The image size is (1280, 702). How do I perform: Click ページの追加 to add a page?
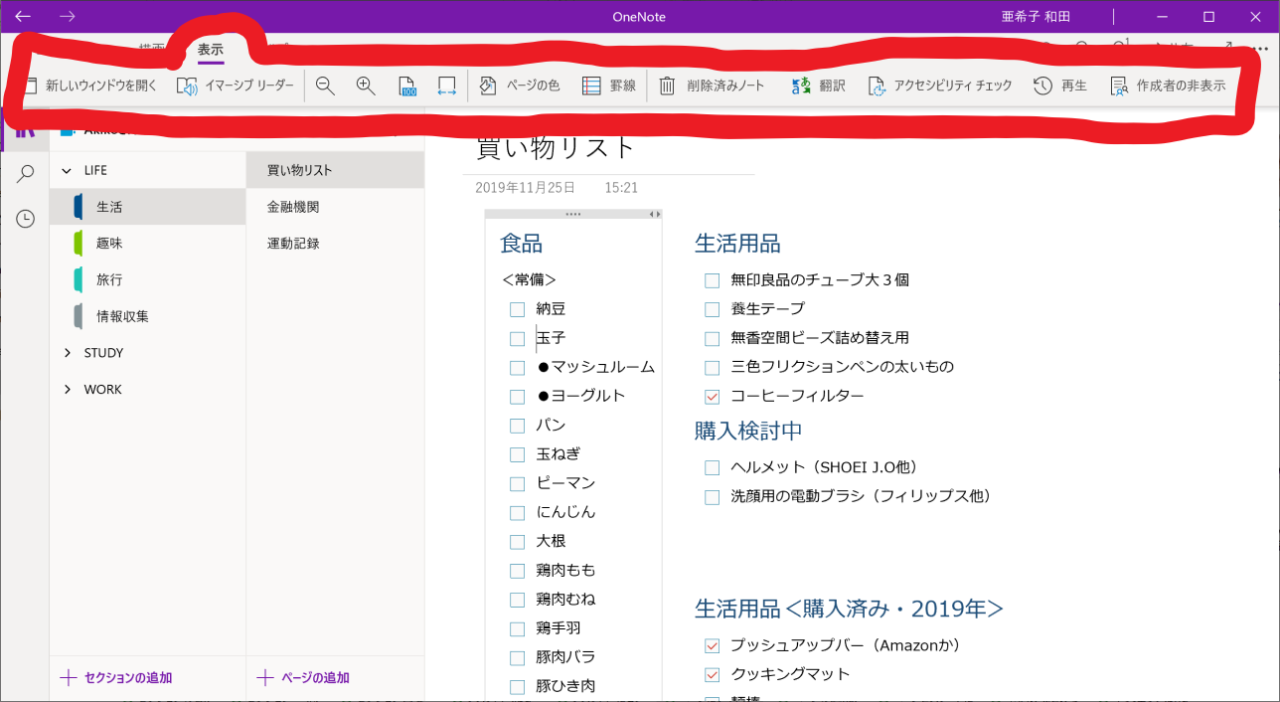pos(304,678)
